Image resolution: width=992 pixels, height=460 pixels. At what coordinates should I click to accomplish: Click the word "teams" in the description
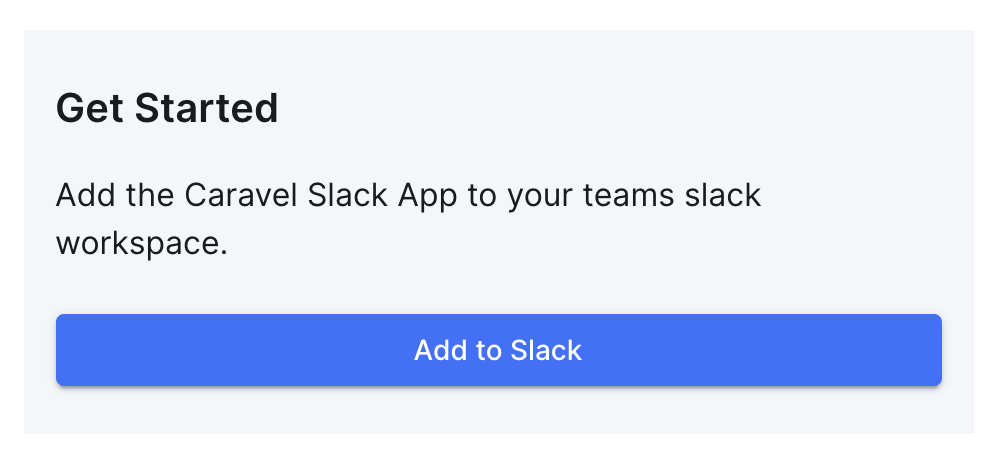tap(629, 197)
